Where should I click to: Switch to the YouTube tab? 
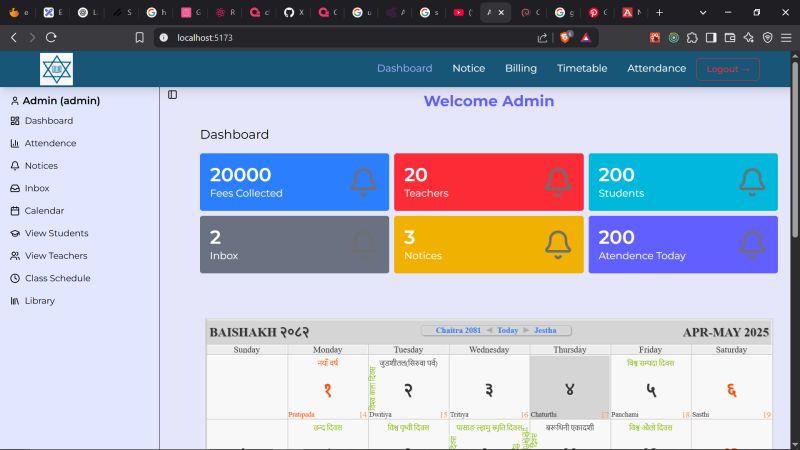(x=463, y=13)
